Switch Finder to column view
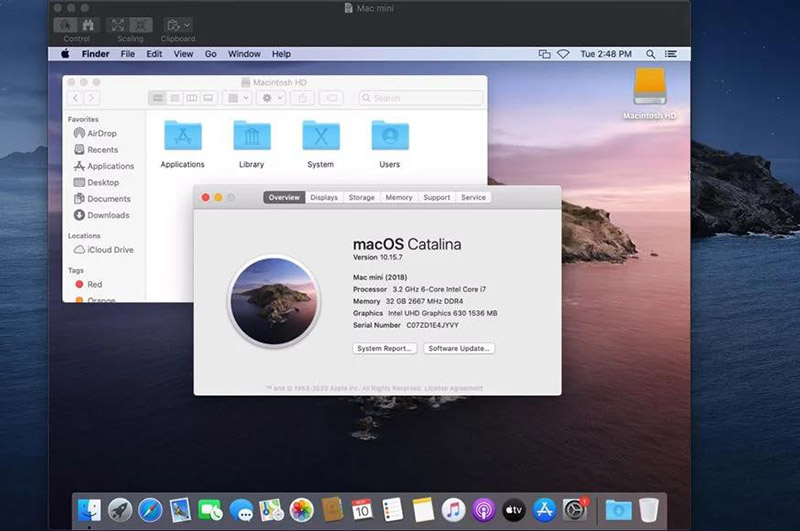Viewport: 800px width, 531px height. (191, 98)
